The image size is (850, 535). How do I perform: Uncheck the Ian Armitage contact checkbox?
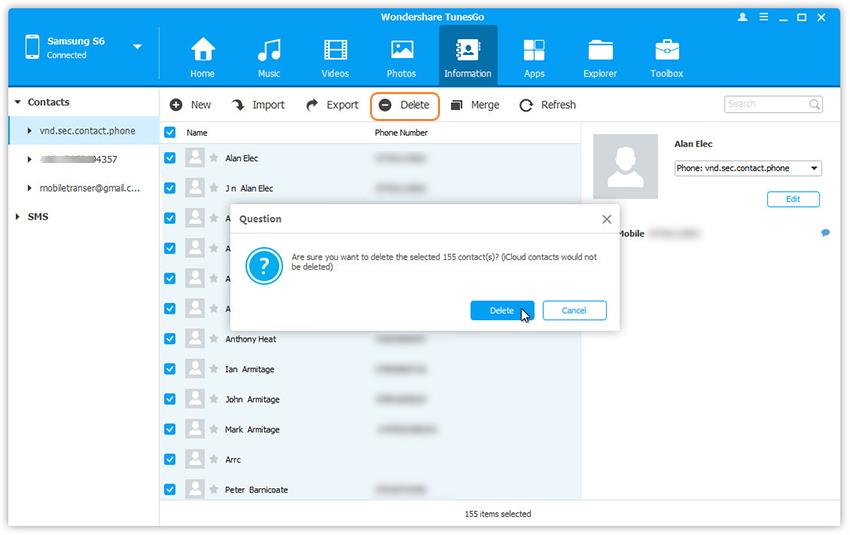pyautogui.click(x=170, y=369)
